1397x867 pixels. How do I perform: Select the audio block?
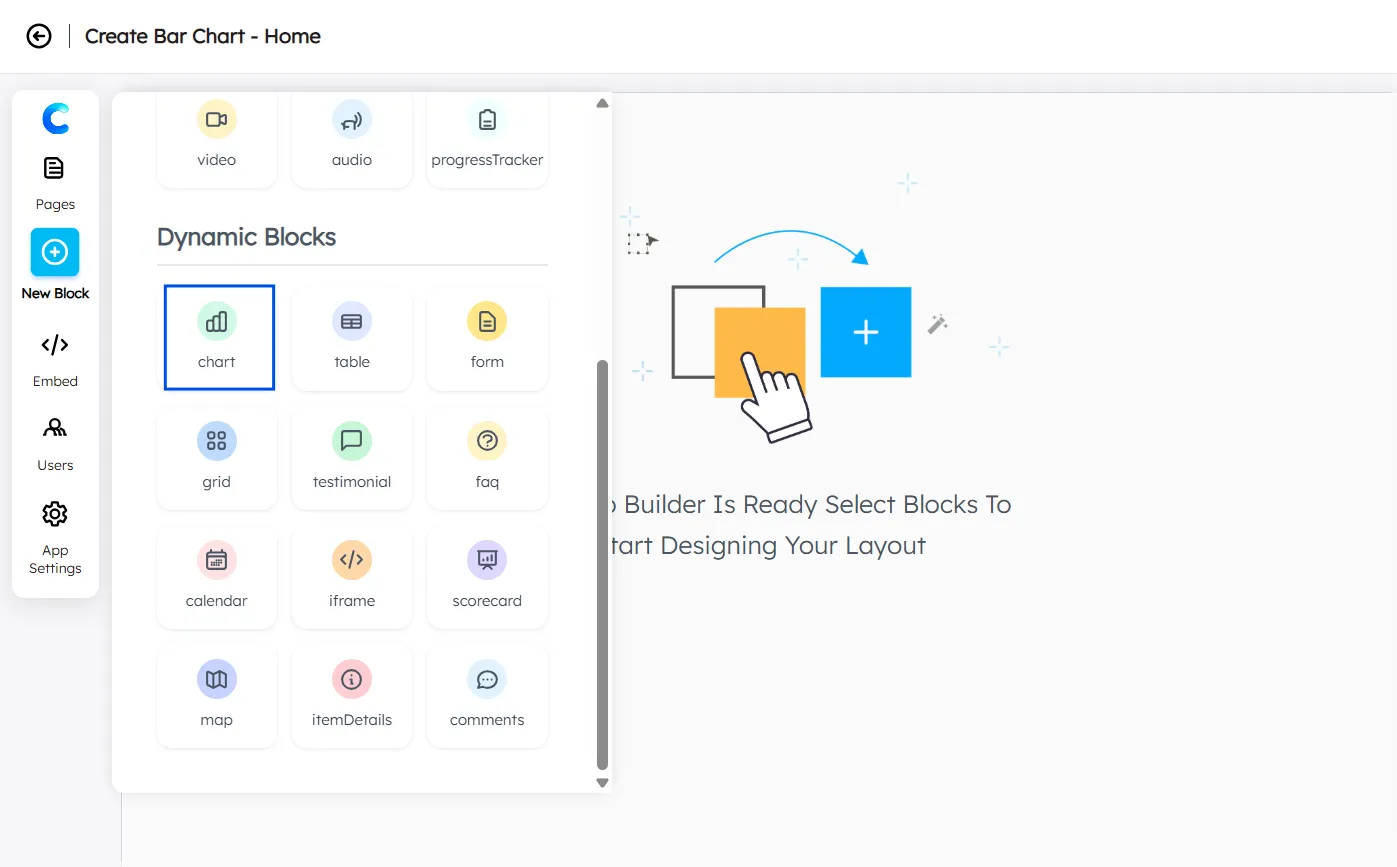click(x=351, y=135)
